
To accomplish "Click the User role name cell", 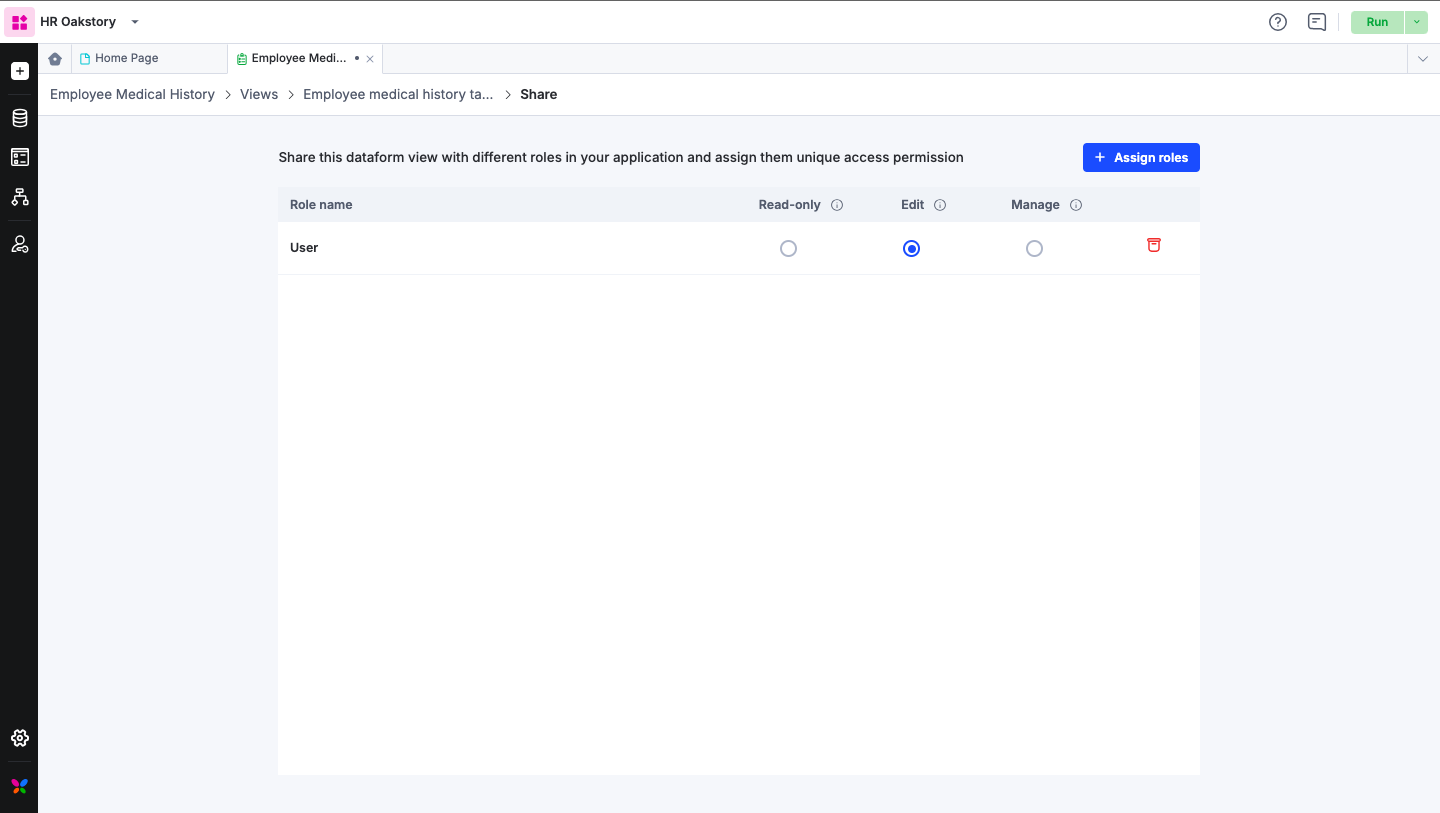I will point(304,247).
